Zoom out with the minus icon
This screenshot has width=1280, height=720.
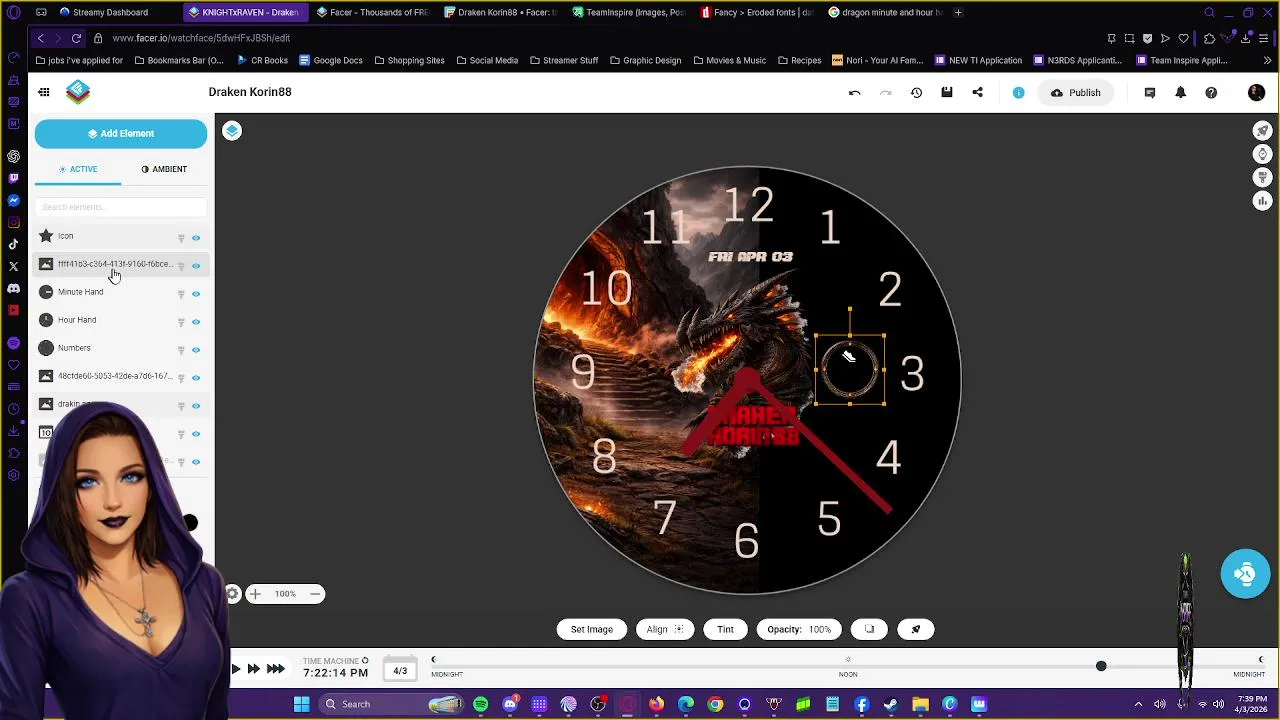[x=315, y=594]
